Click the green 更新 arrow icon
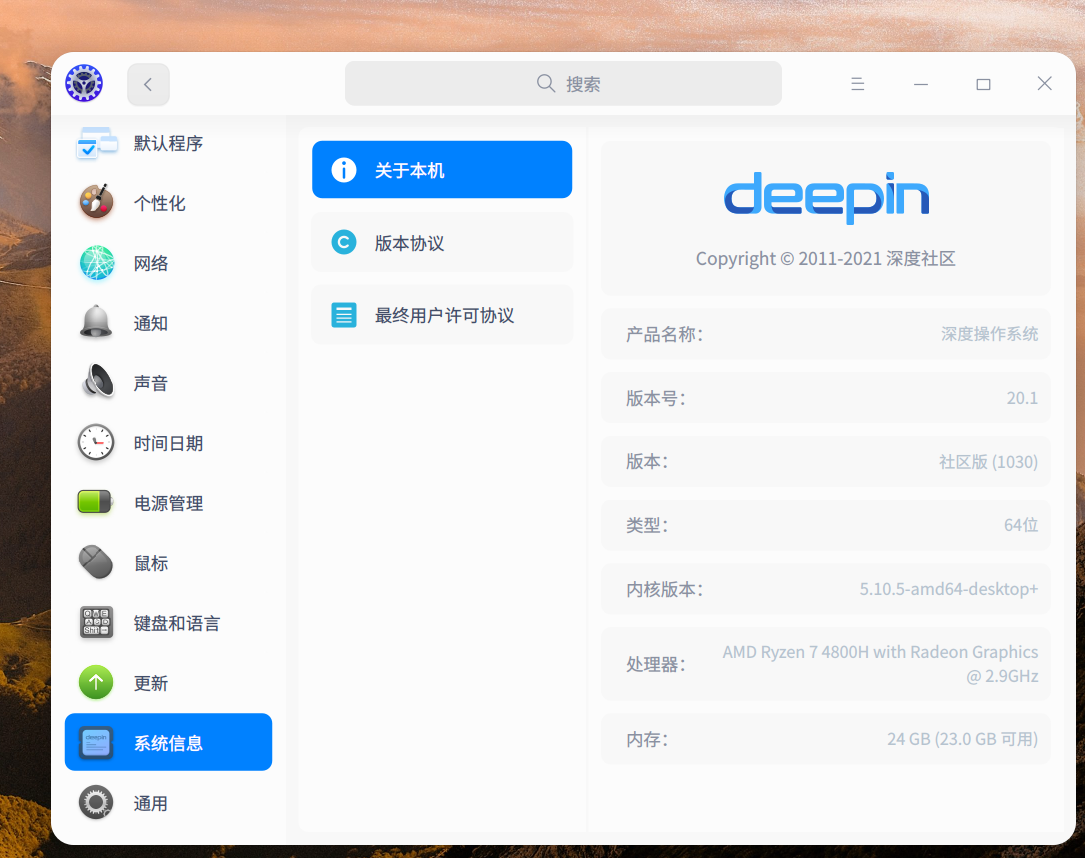1085x858 pixels. tap(96, 683)
